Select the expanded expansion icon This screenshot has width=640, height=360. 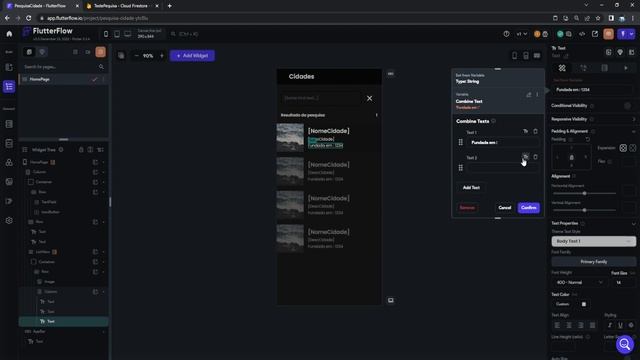pyautogui.click(x=623, y=148)
